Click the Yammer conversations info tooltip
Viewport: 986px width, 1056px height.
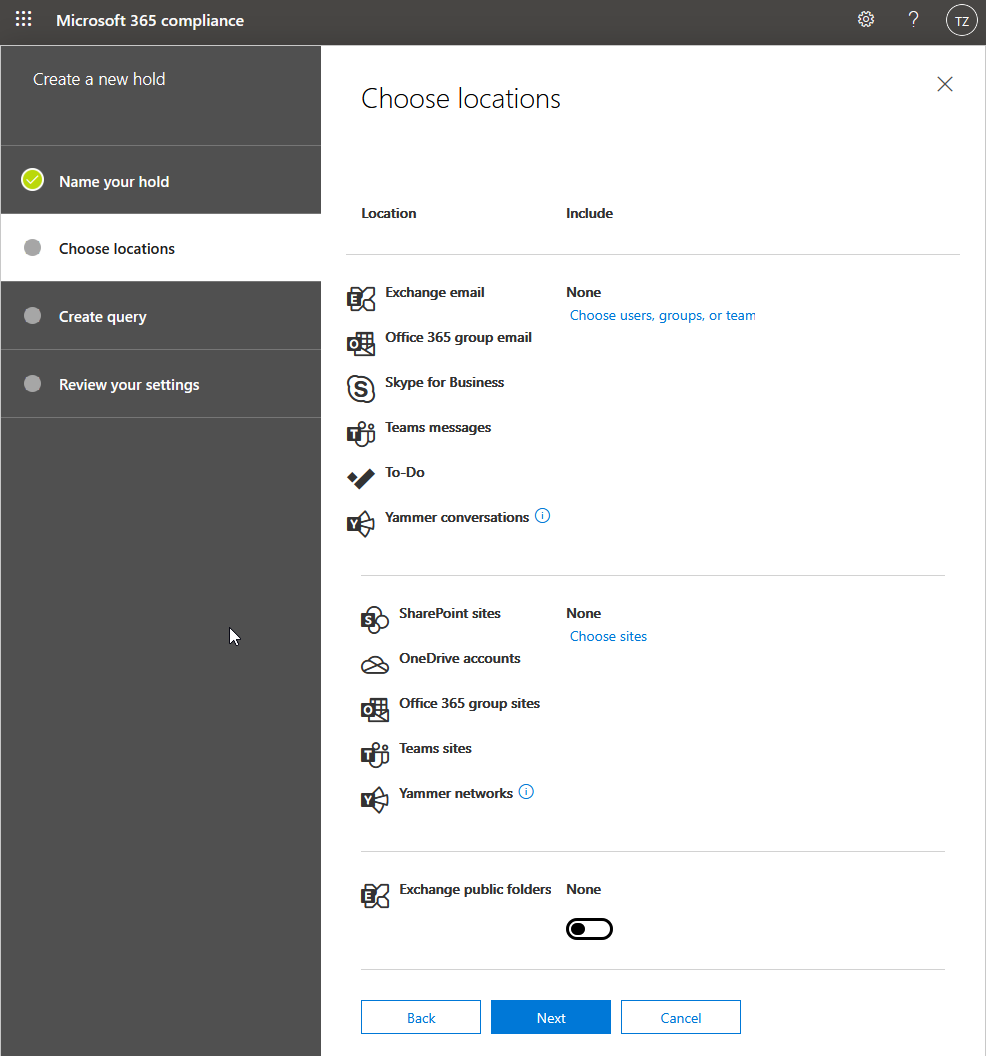click(542, 515)
